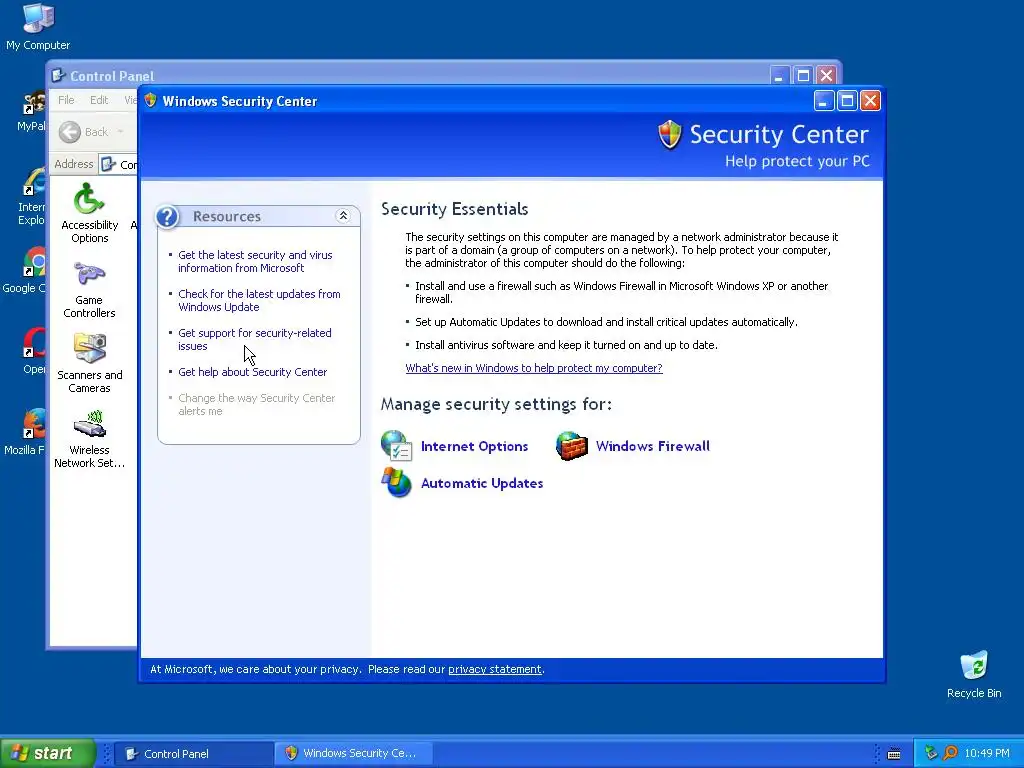
Task: Click the Automatic Updates label
Action: (482, 483)
